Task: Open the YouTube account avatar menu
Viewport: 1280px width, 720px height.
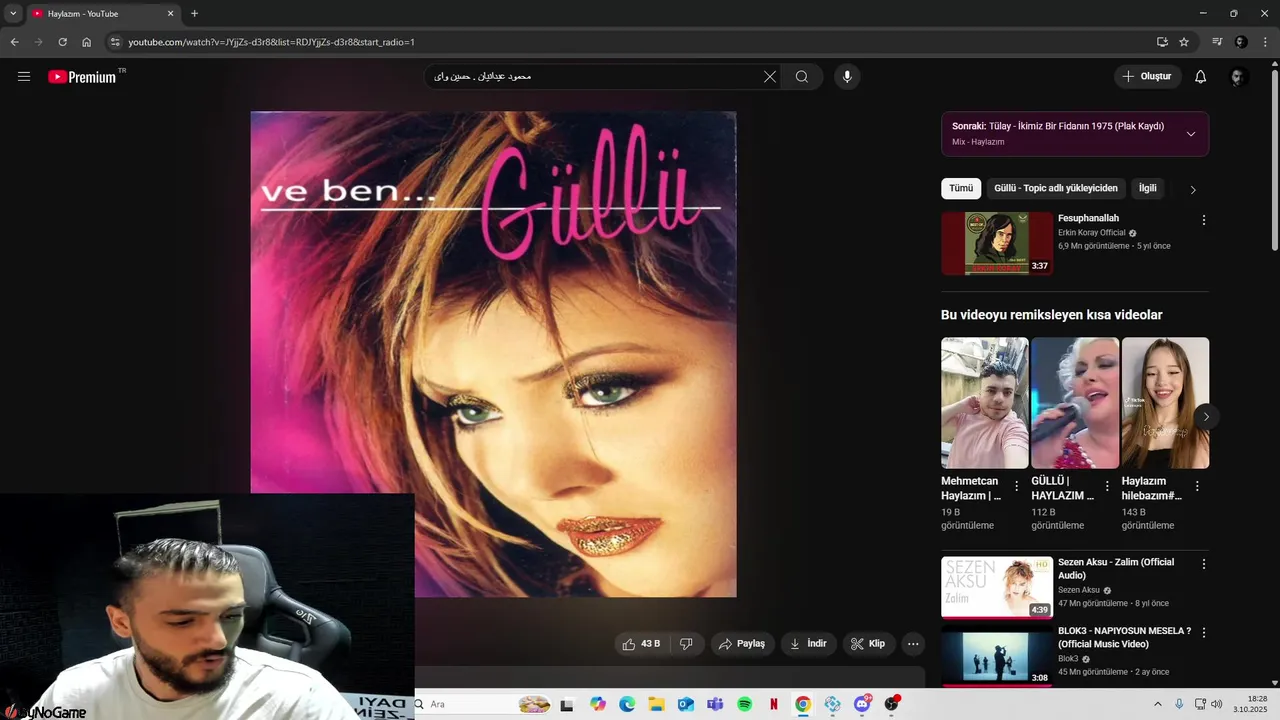Action: coord(1238,77)
